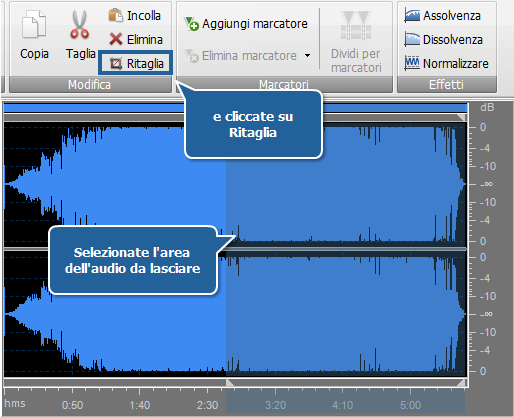
Task: Click the Dividi per marcatori icon
Action: [x=356, y=26]
